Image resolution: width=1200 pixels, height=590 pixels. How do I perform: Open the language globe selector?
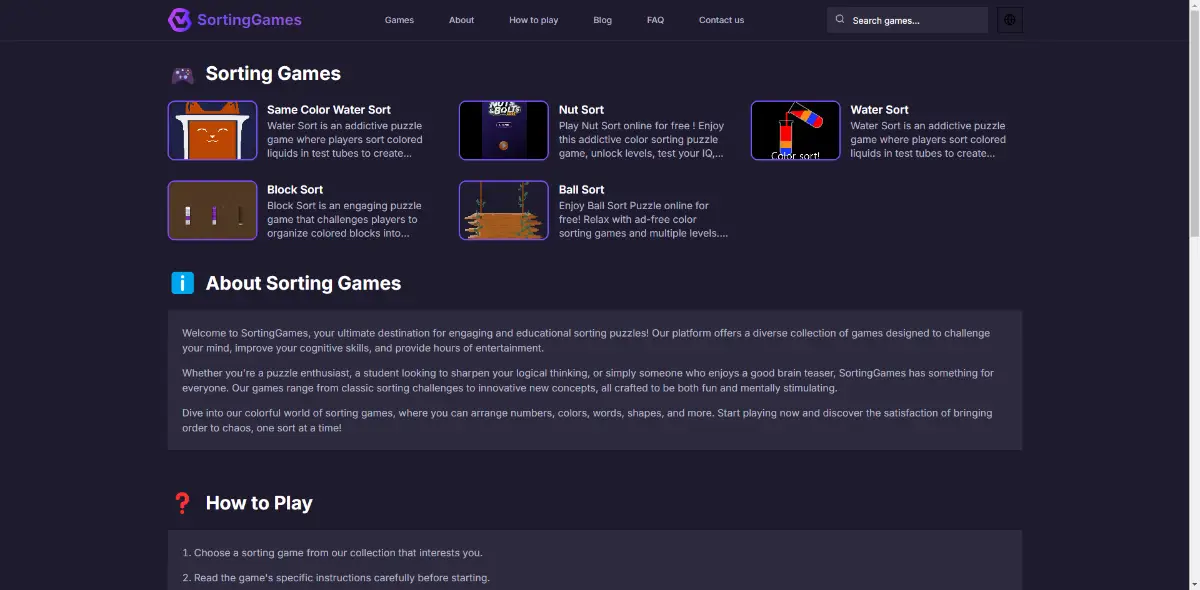pos(1009,19)
